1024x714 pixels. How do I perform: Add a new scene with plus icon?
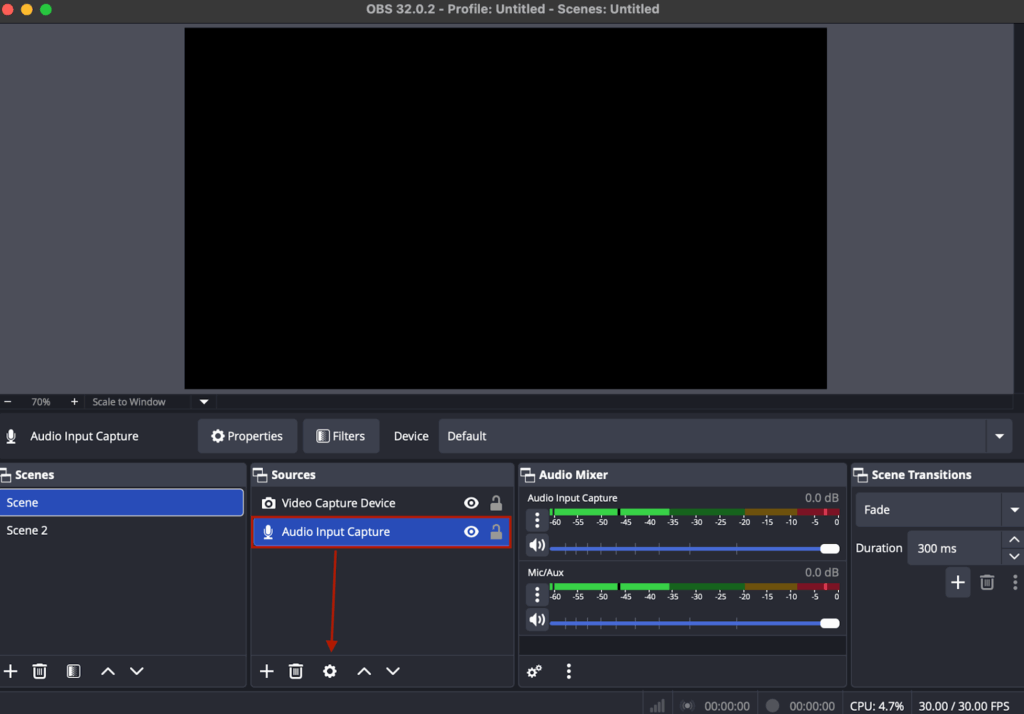11,671
